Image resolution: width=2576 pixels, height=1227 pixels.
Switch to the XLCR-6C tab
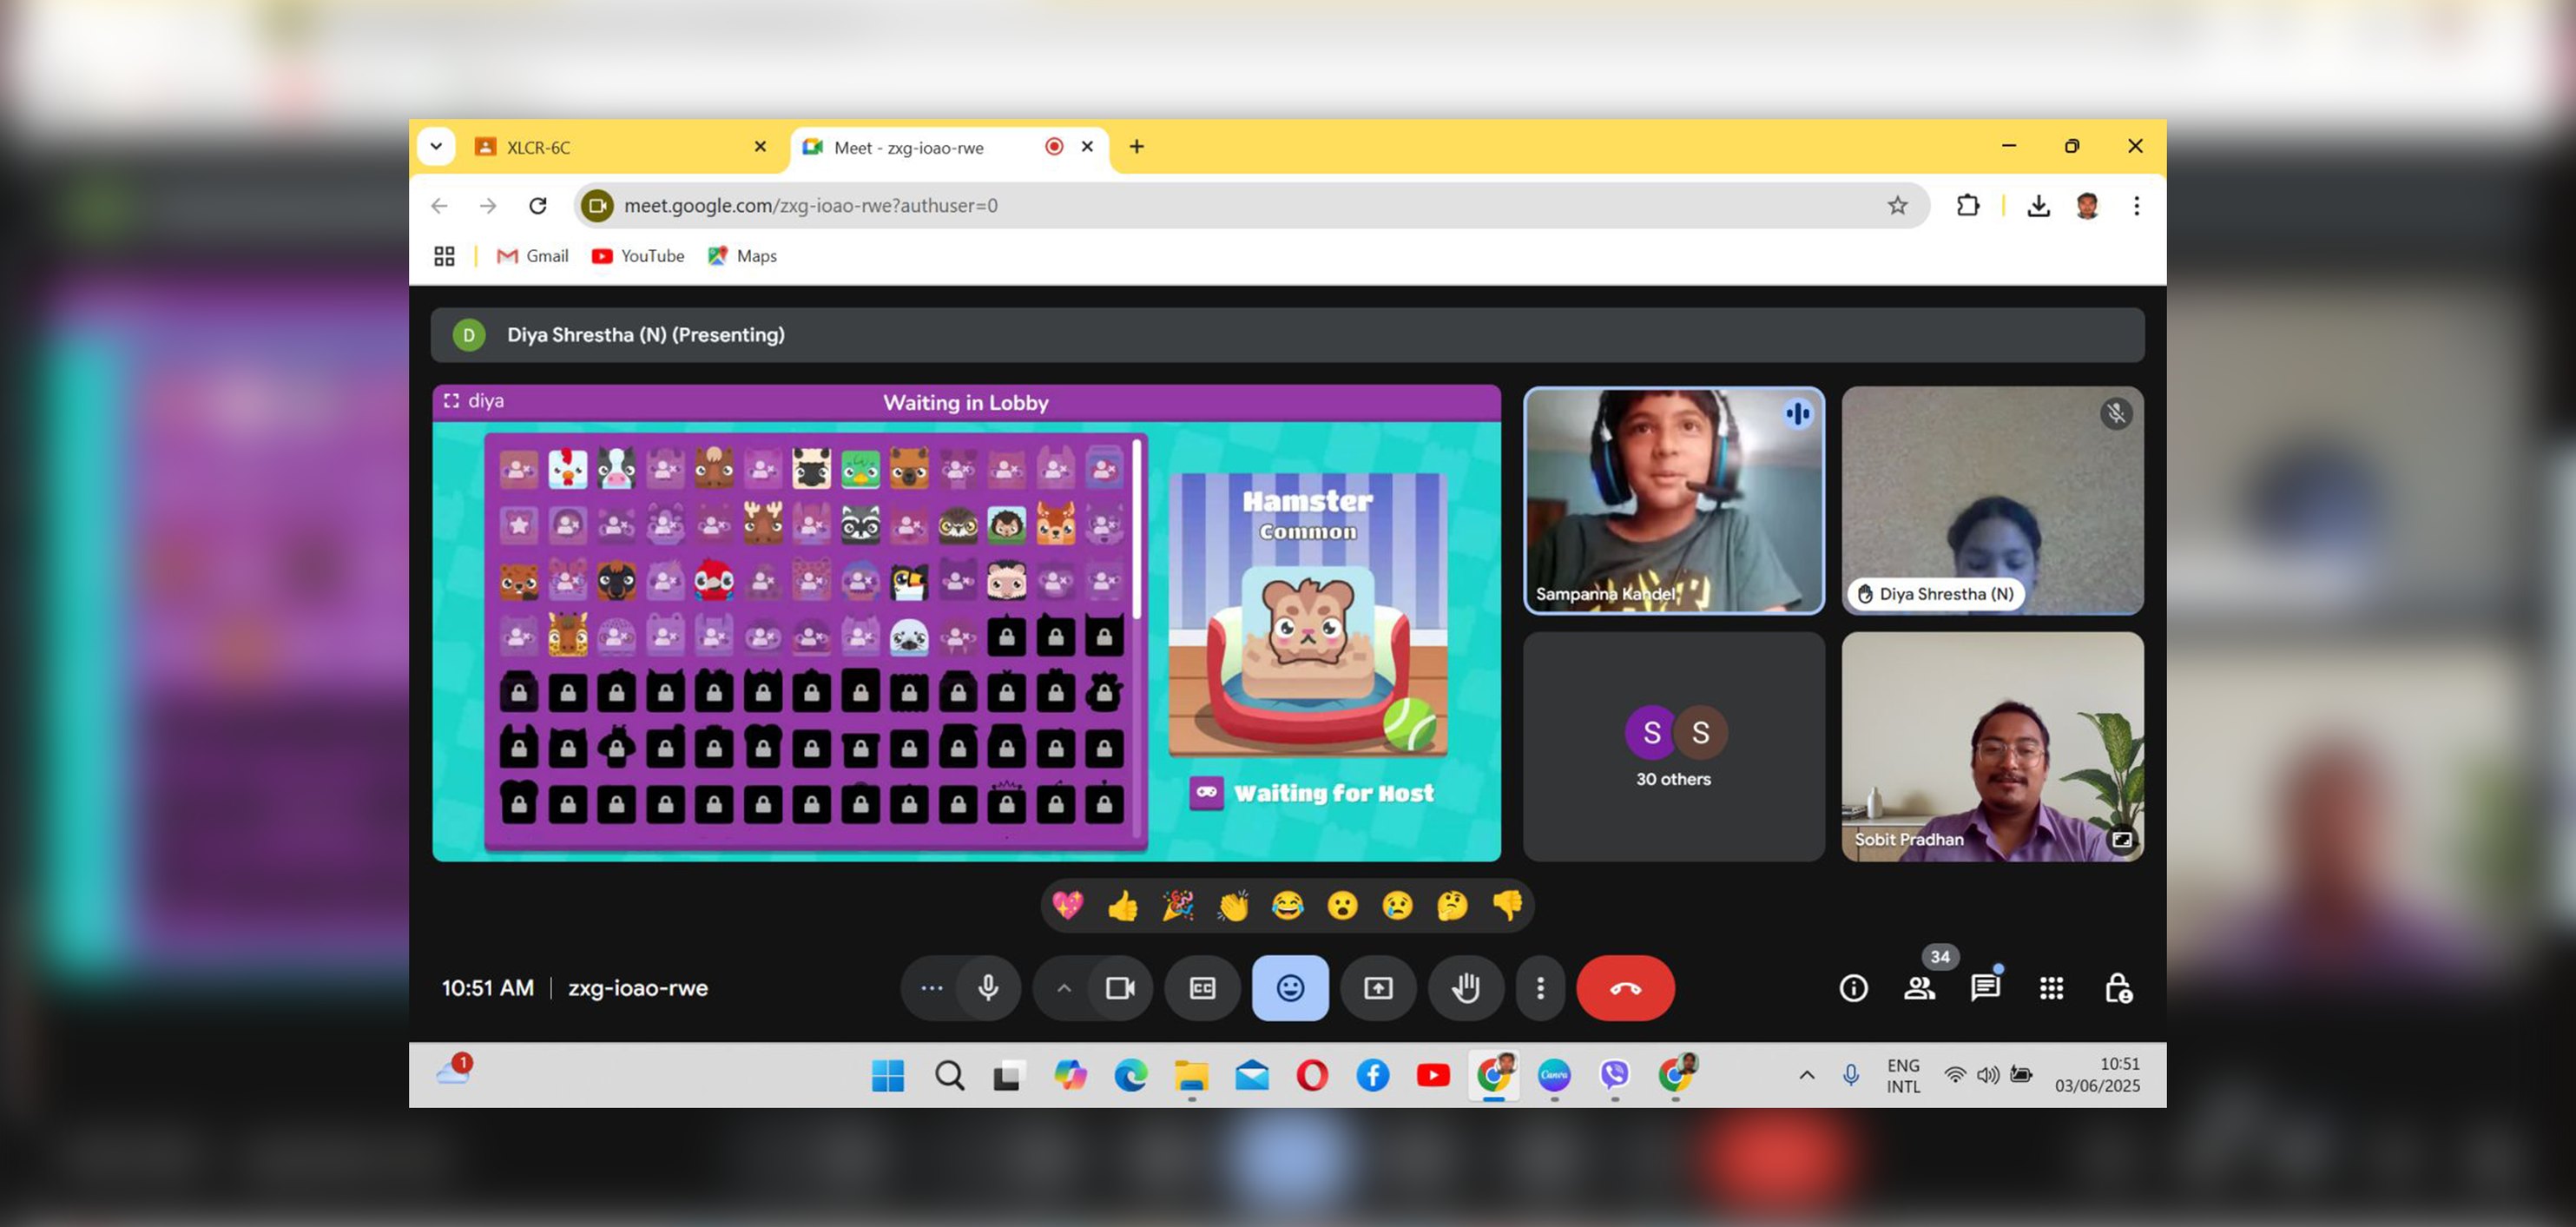pos(622,147)
